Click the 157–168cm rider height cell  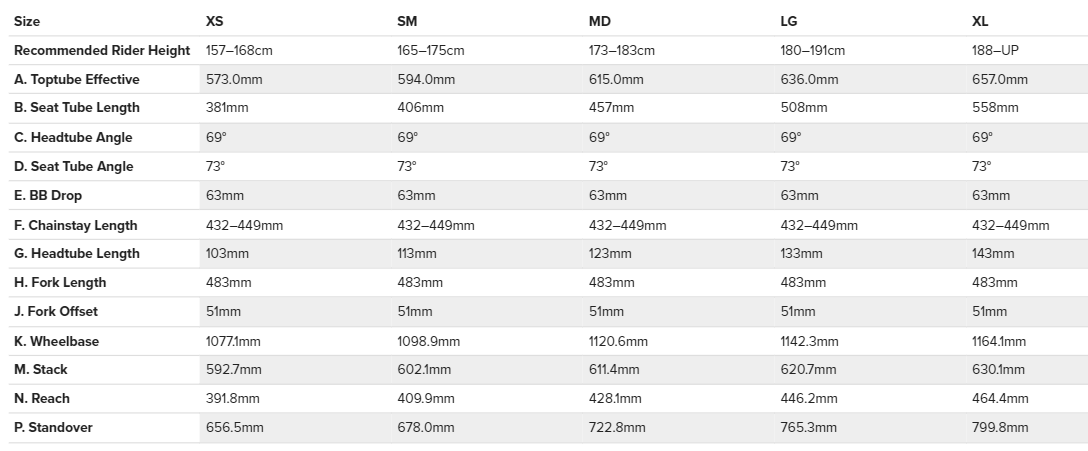coord(239,50)
